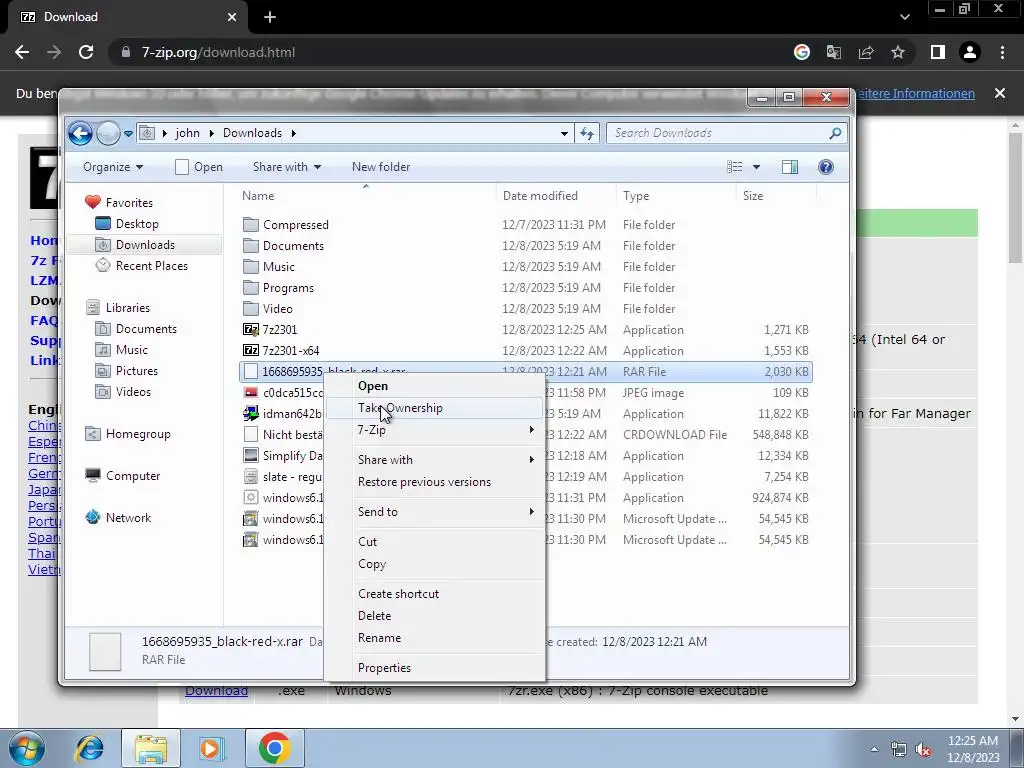Select the Programs folder
This screenshot has height=768, width=1024.
(x=288, y=288)
